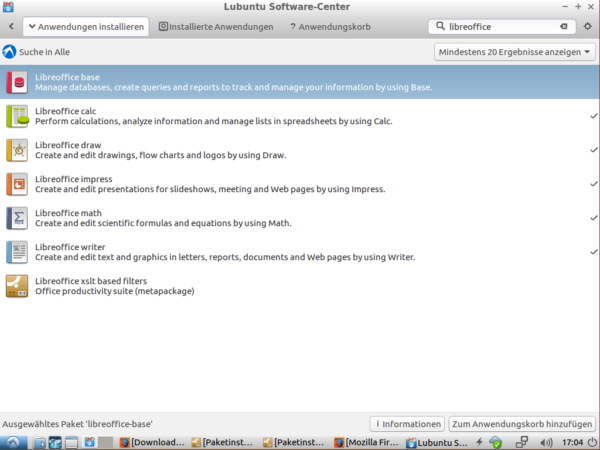Click the Libreoffice impress presentation icon
This screenshot has height=450, width=600.
point(17,184)
